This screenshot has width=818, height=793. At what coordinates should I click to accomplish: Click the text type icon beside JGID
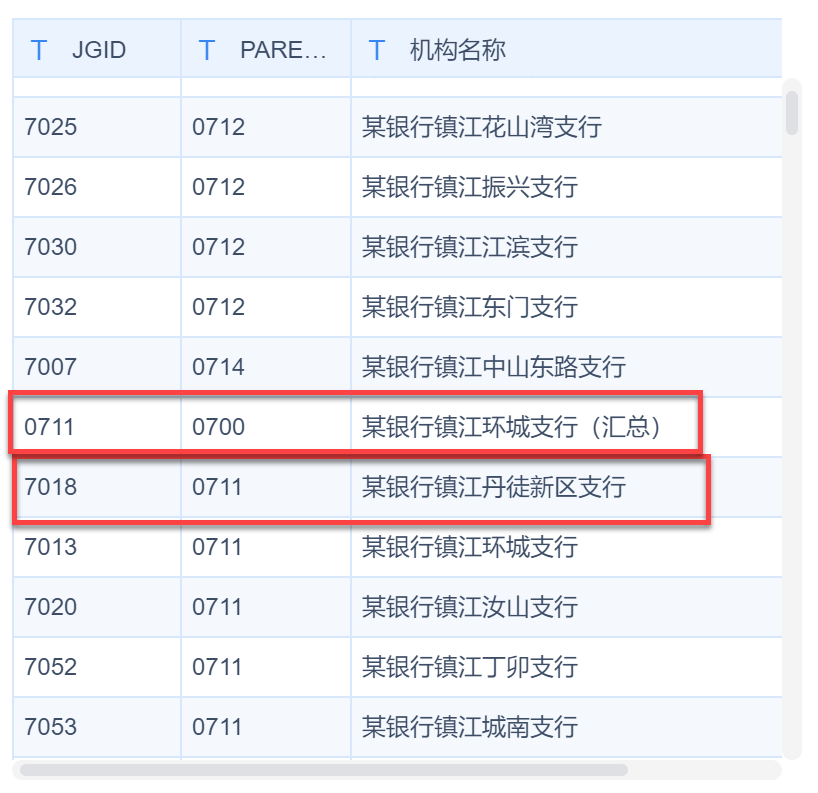[x=39, y=50]
